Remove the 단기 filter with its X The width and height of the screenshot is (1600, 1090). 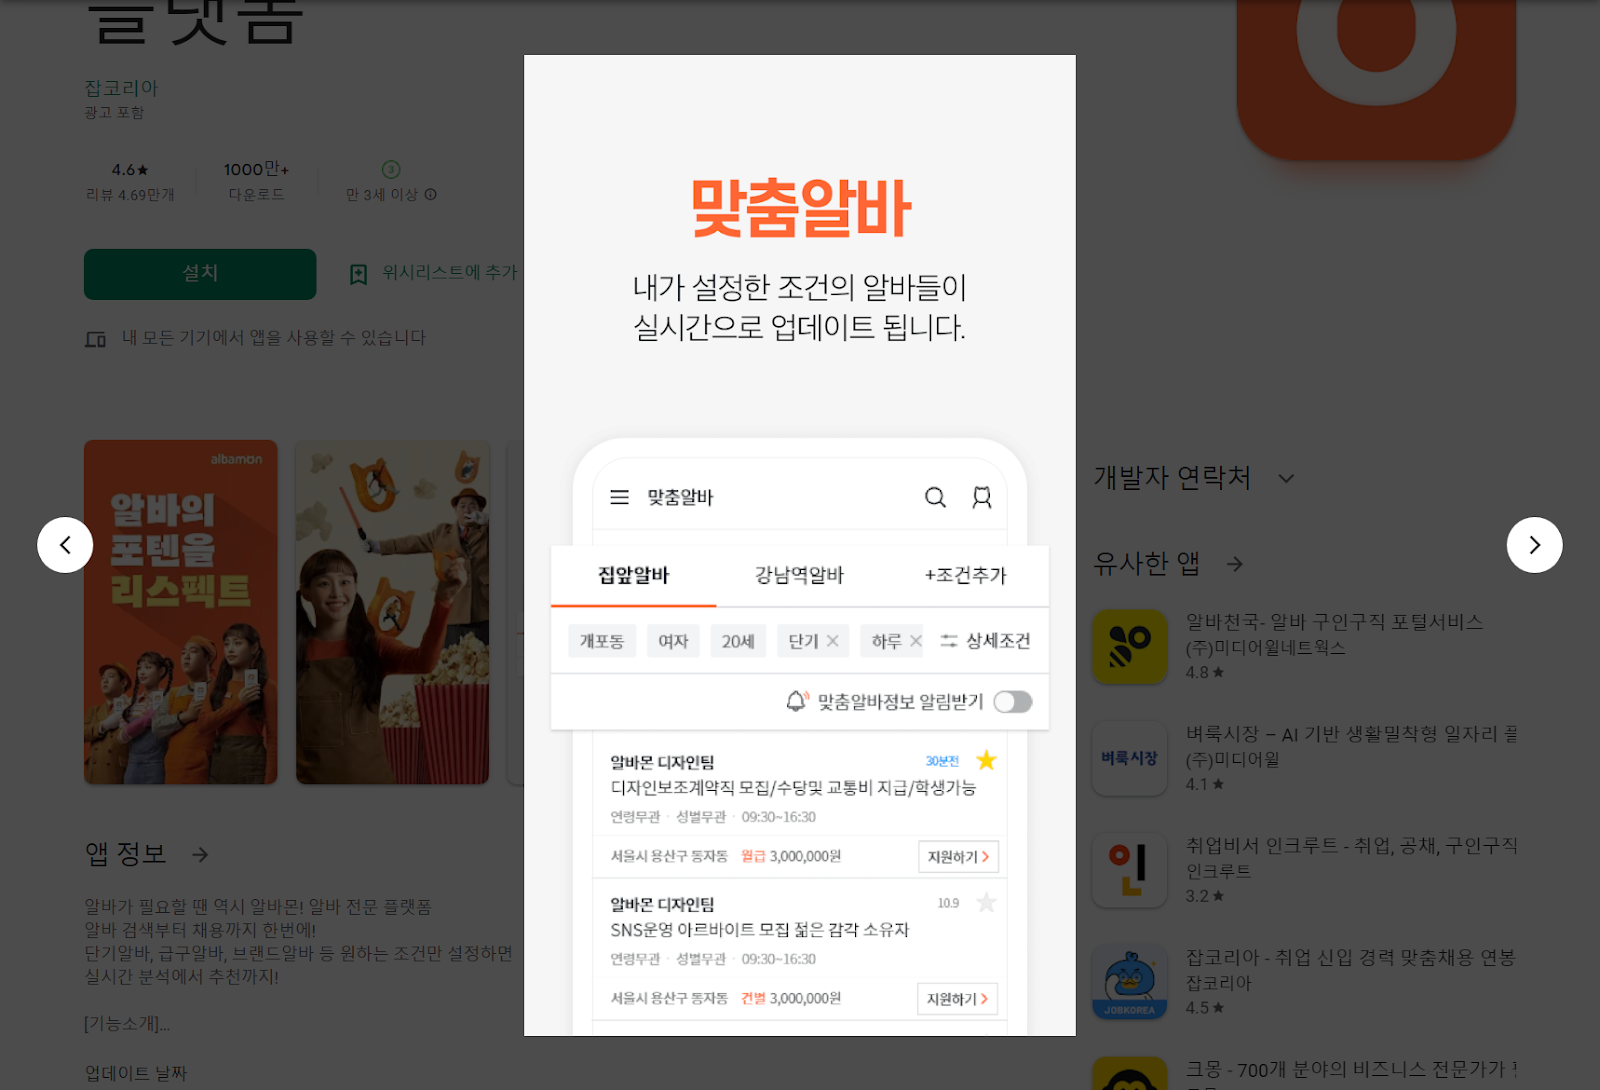point(832,641)
